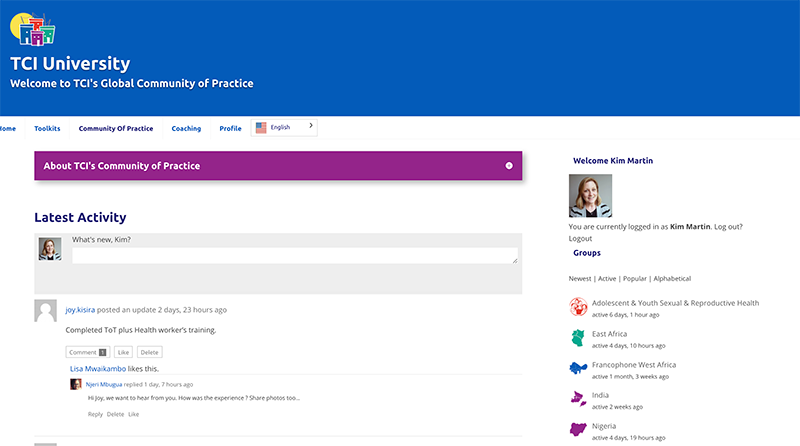This screenshot has height=446, width=800.
Task: Open the East Africa group map icon
Action: pyautogui.click(x=578, y=338)
